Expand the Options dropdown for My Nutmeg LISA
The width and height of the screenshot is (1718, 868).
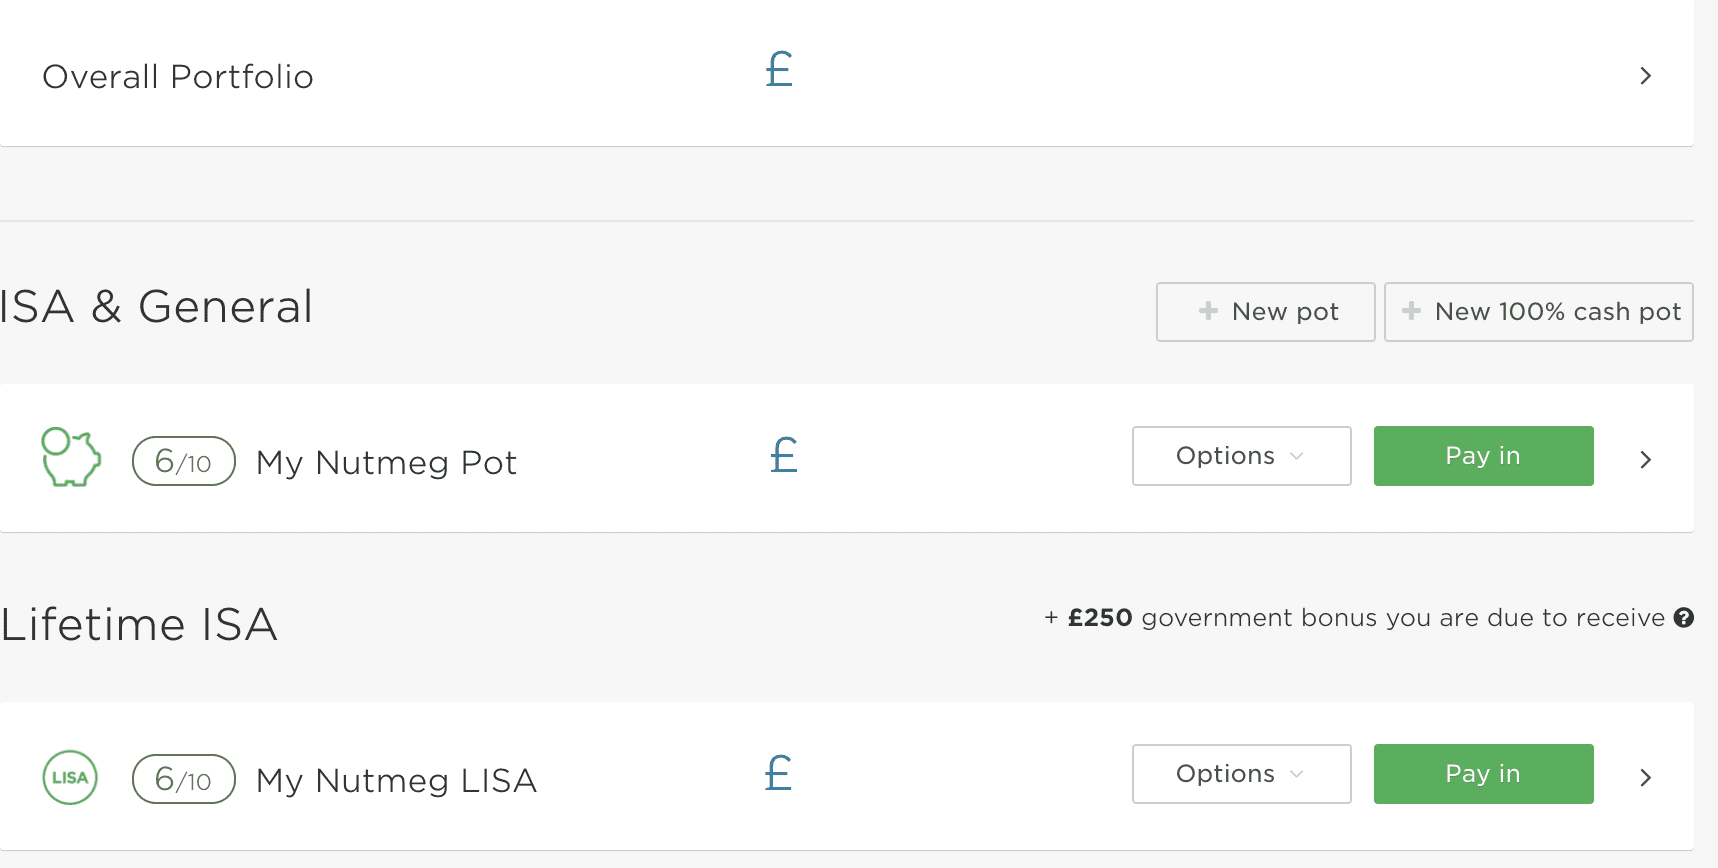(1241, 774)
